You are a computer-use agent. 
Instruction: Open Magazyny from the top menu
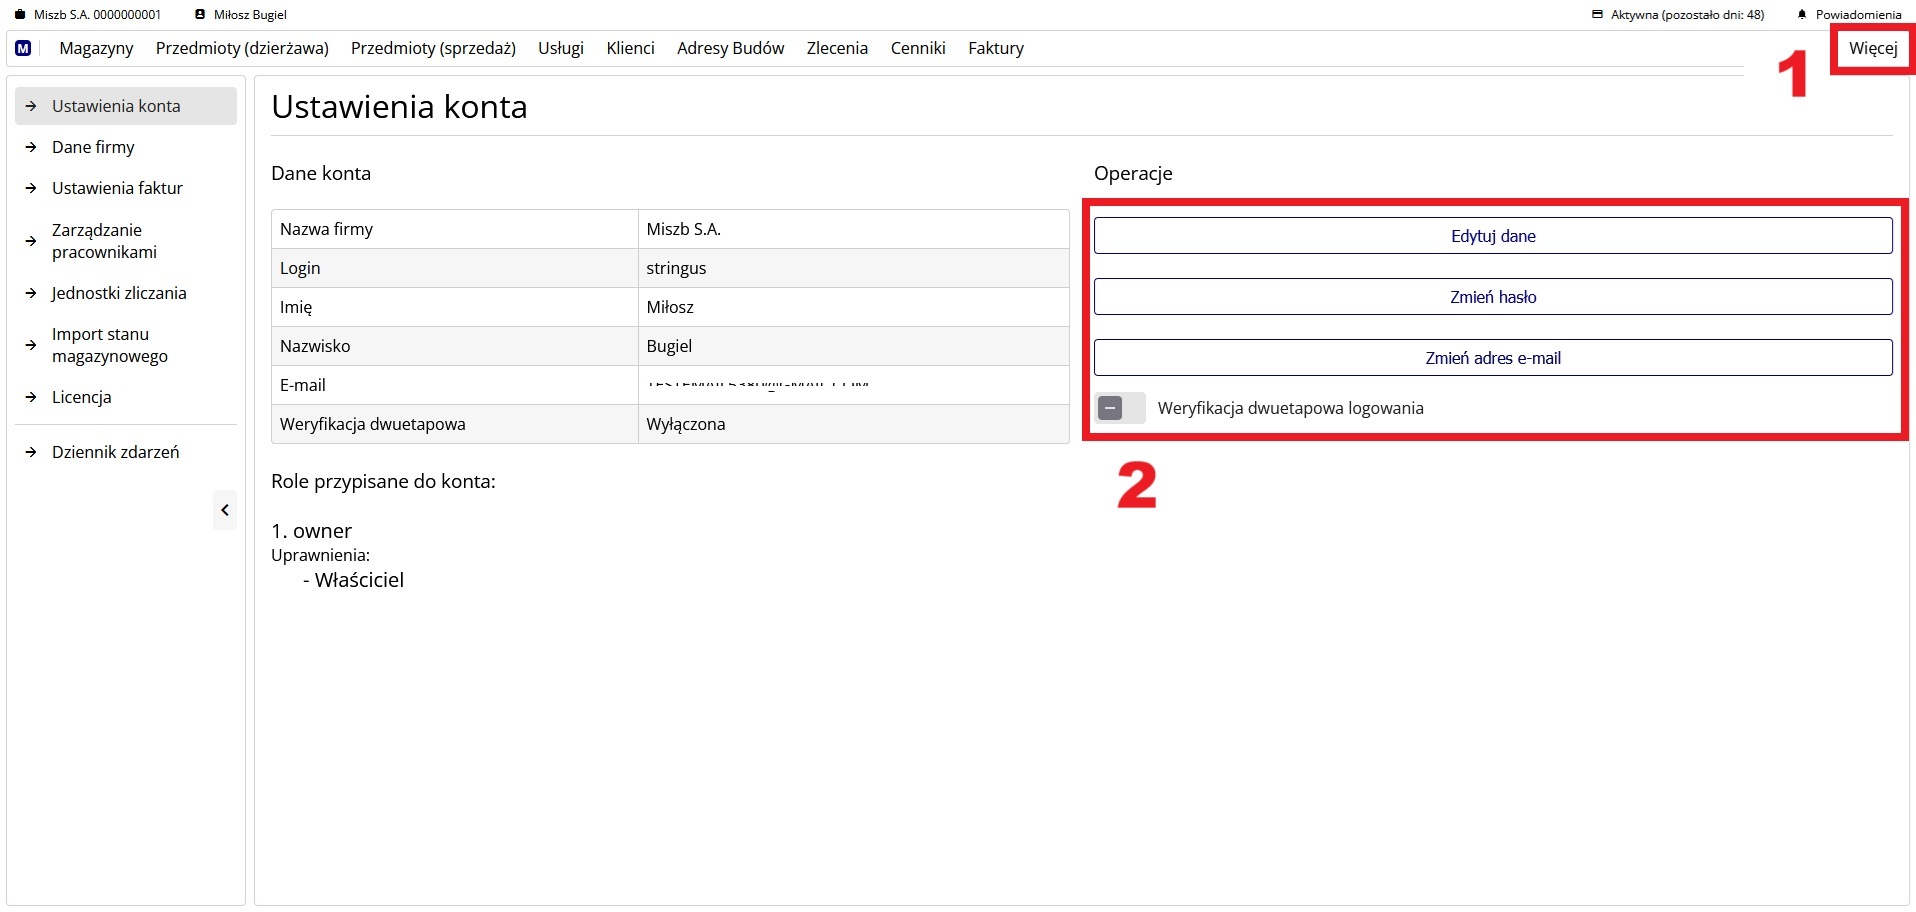tap(96, 48)
